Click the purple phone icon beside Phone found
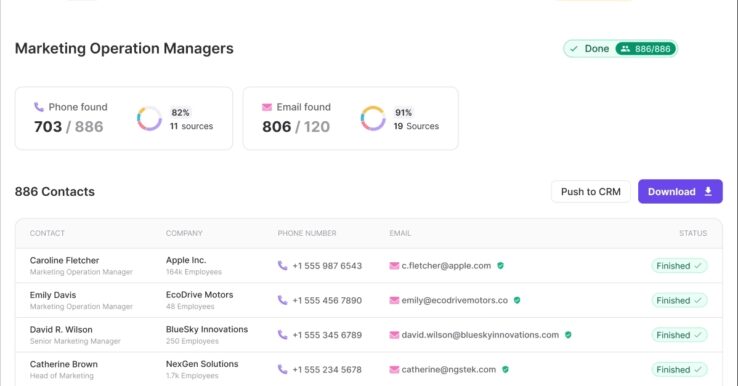 [x=39, y=107]
